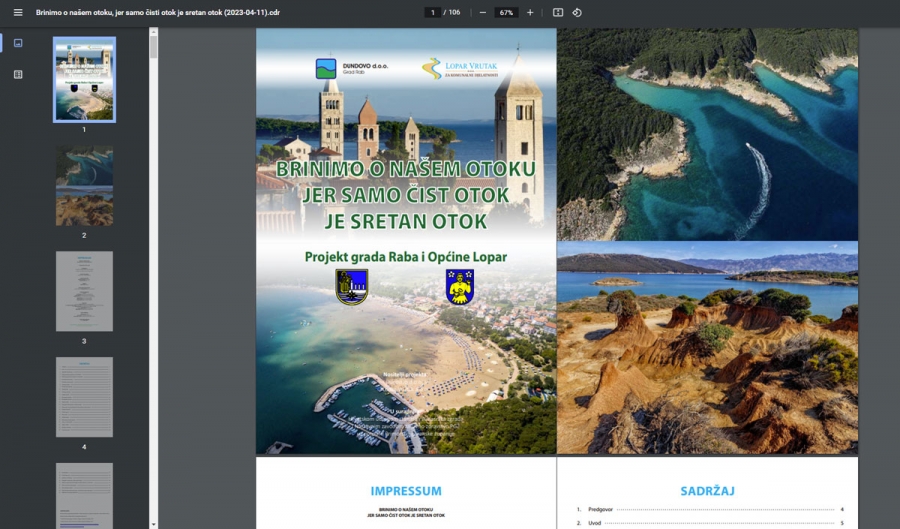The width and height of the screenshot is (900, 529).
Task: Rotate the document counterclockwise
Action: (x=577, y=12)
